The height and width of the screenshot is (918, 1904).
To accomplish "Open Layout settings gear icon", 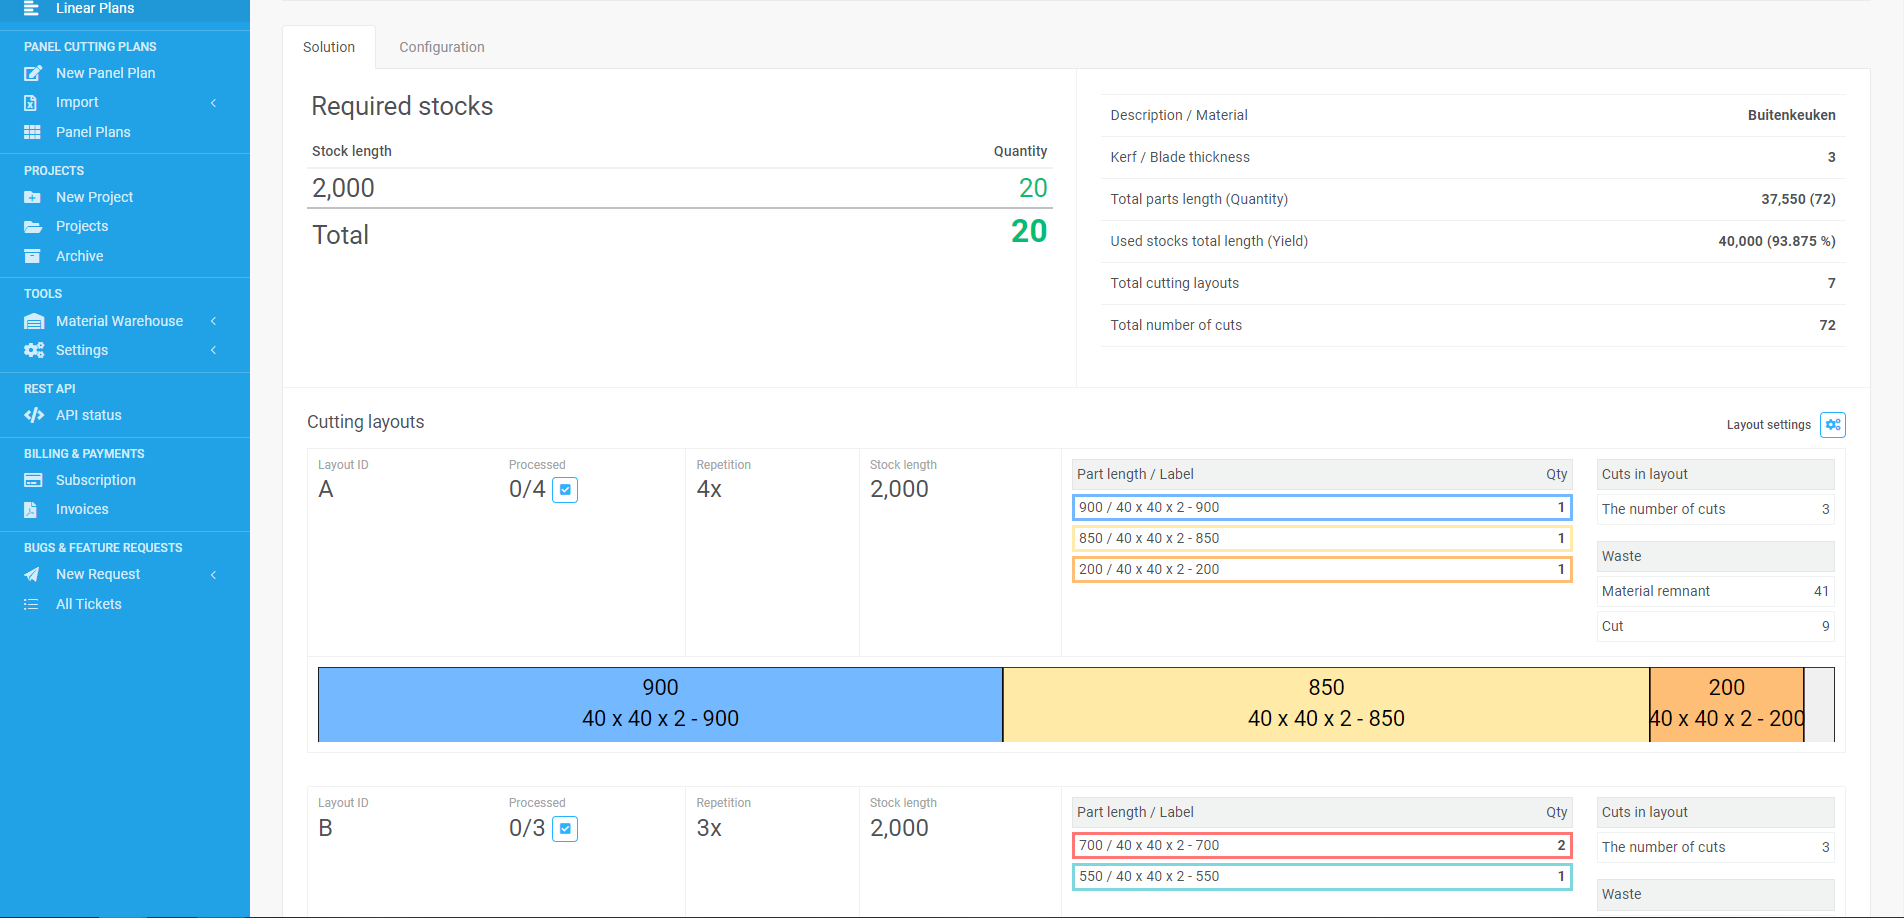I will coord(1832,425).
